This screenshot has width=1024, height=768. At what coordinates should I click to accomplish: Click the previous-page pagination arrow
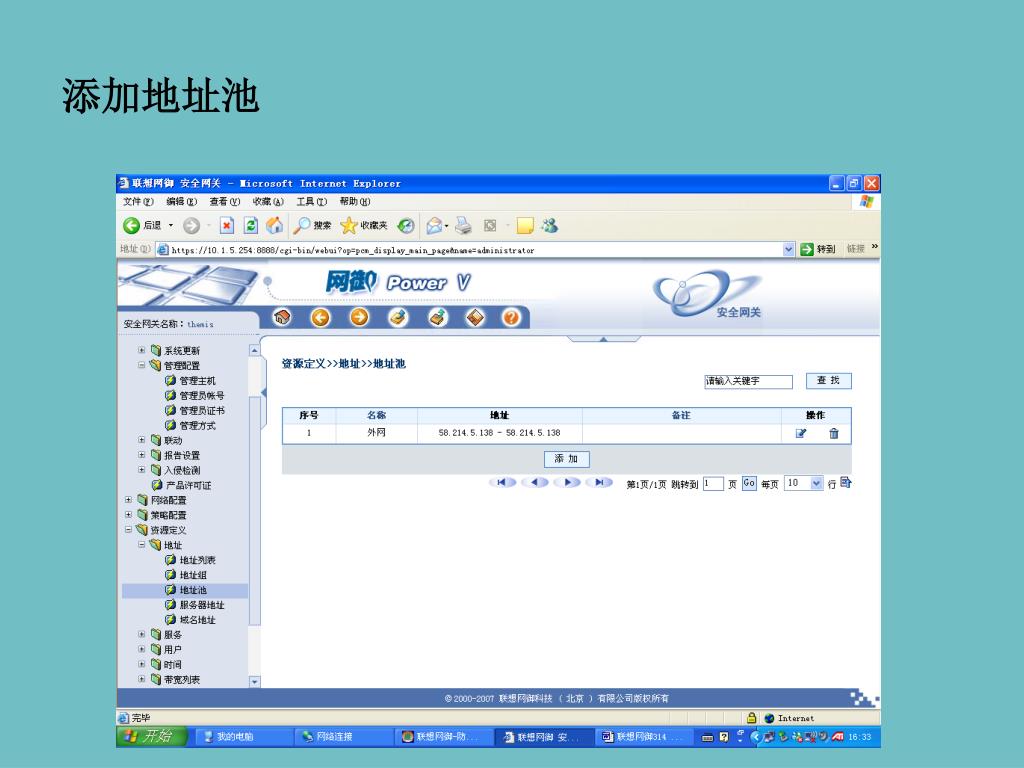[x=535, y=483]
